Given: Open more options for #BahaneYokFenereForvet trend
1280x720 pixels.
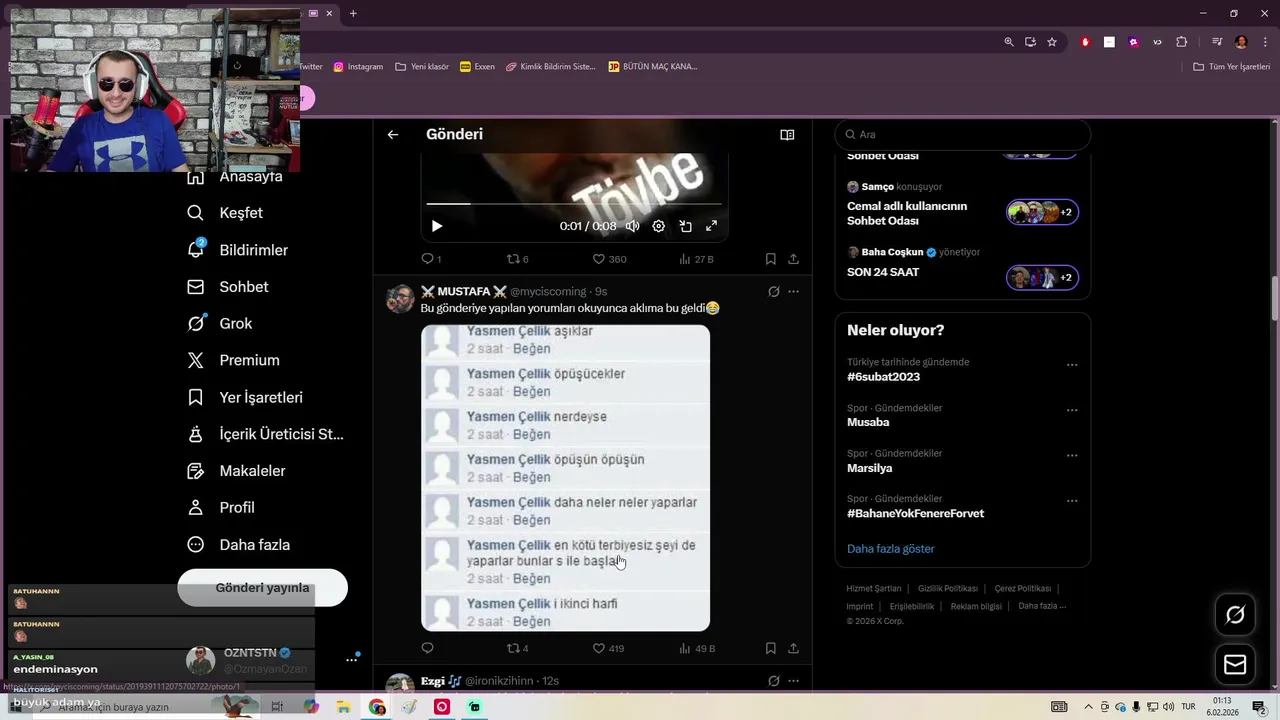Looking at the screenshot, I should pos(1072,501).
